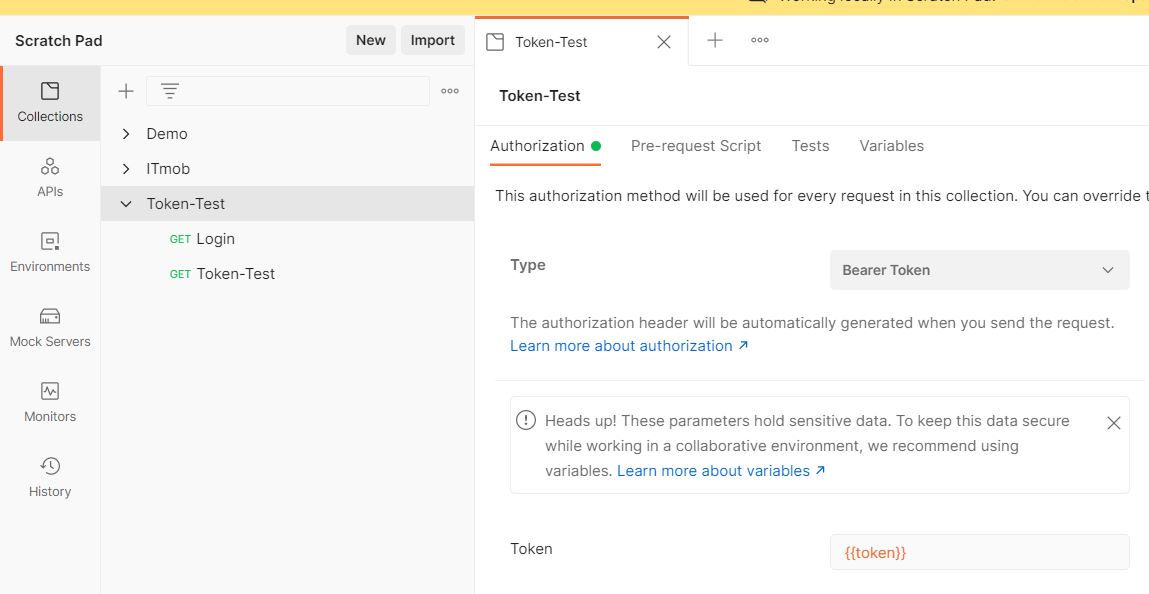
Task: Open request History
Action: coord(50,477)
